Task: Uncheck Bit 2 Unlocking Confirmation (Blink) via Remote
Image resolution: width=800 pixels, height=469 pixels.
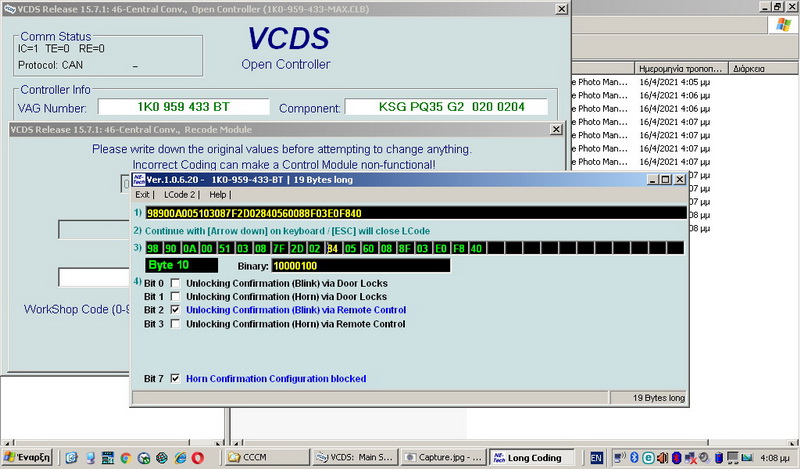Action: click(175, 309)
